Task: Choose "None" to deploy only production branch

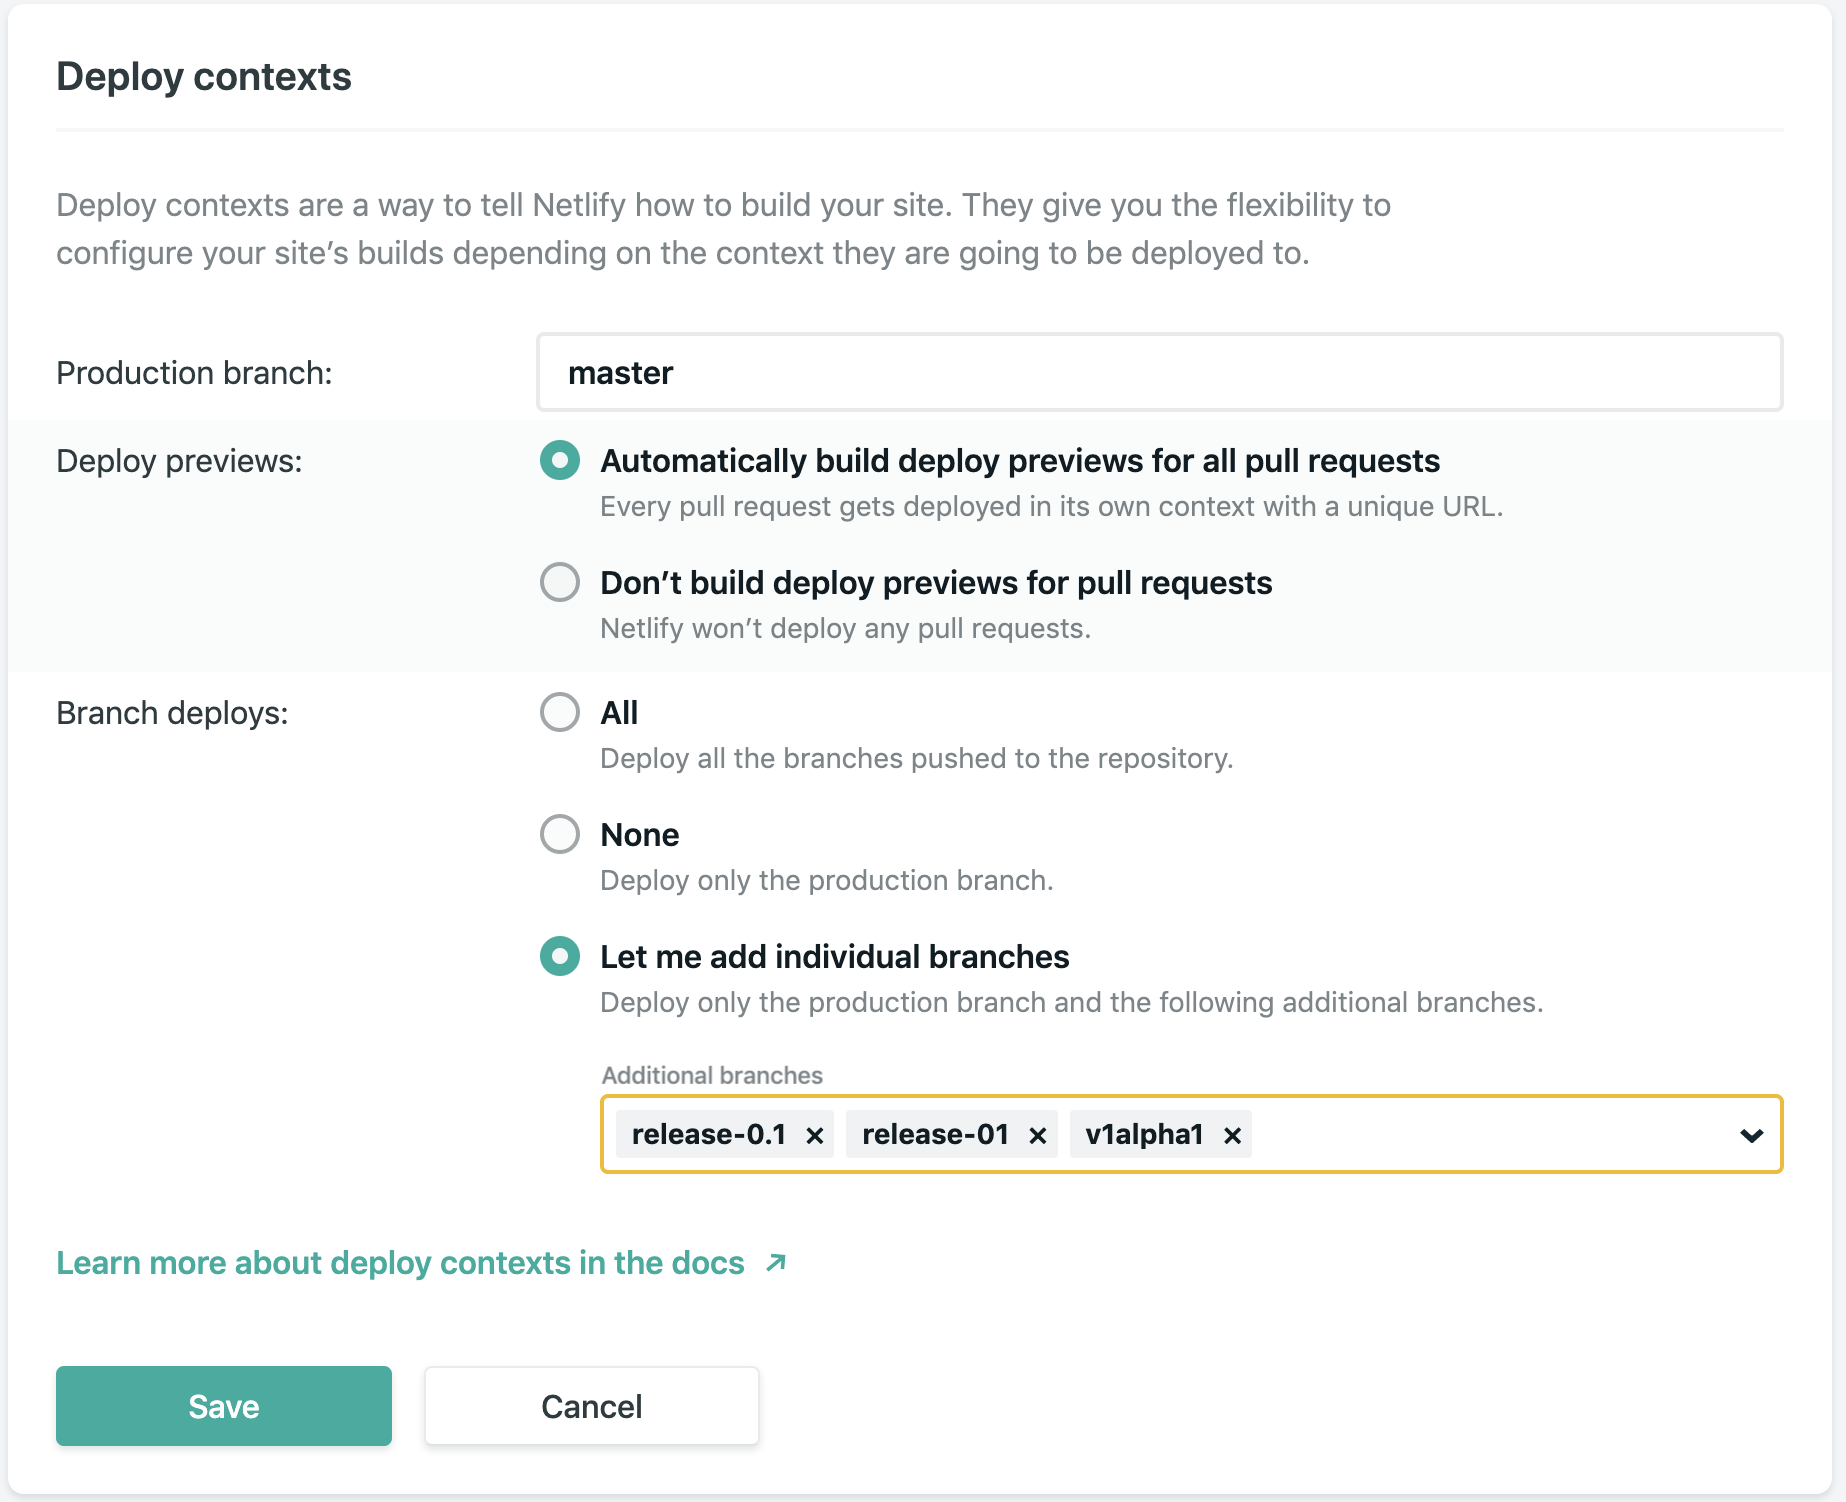Action: point(559,834)
